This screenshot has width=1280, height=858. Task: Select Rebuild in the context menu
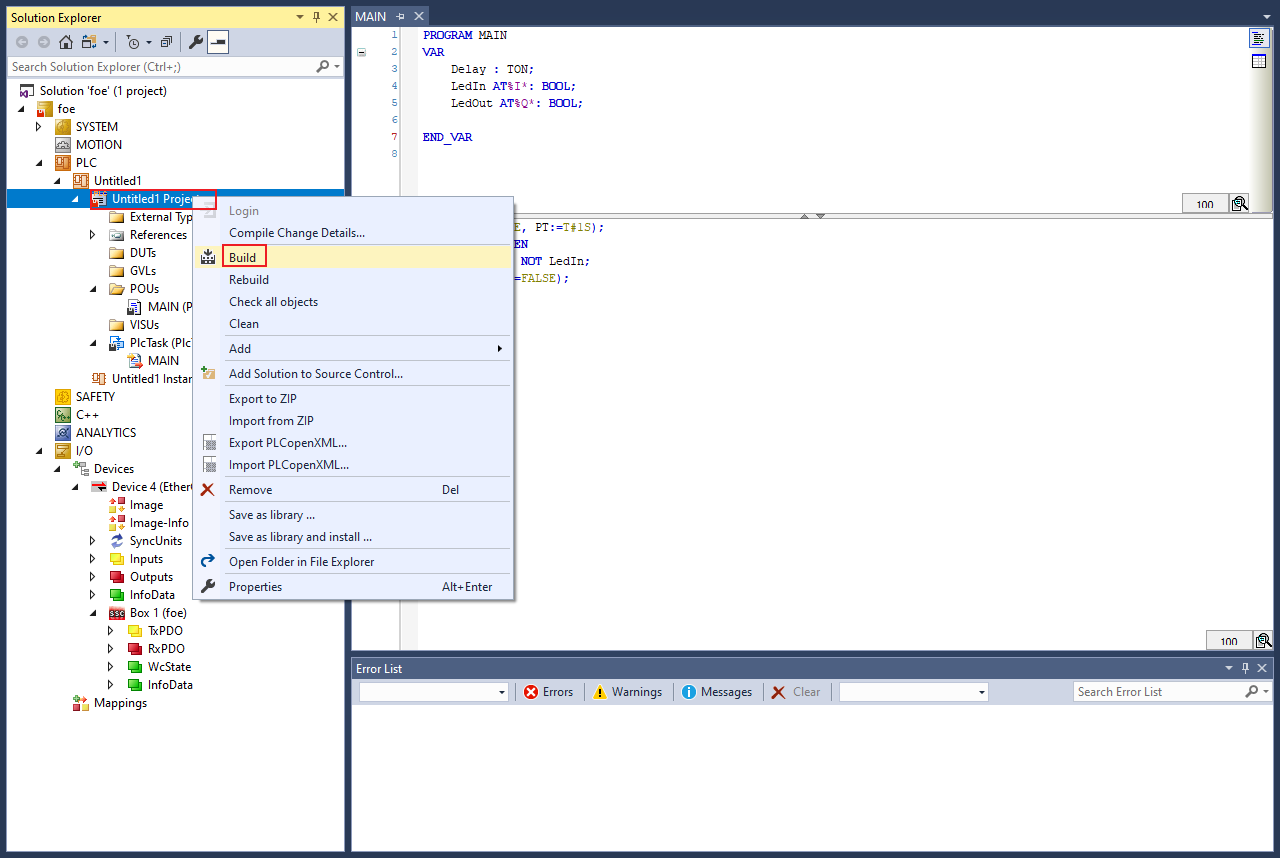point(249,280)
